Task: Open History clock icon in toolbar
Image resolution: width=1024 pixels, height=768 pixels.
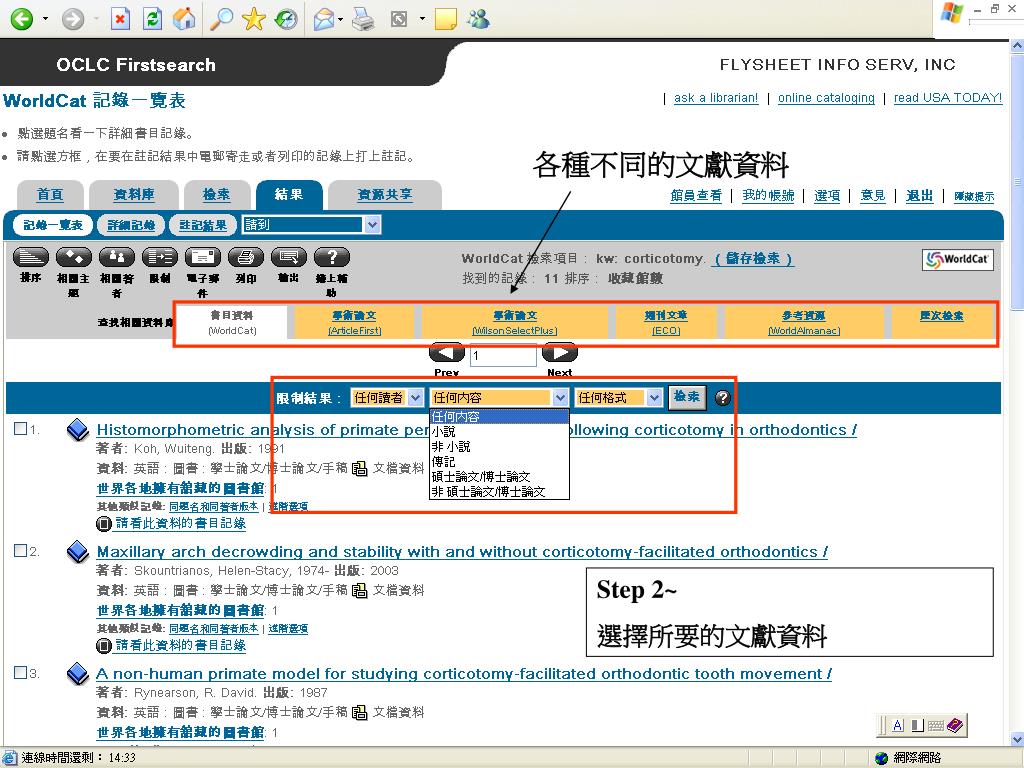Action: [x=285, y=18]
